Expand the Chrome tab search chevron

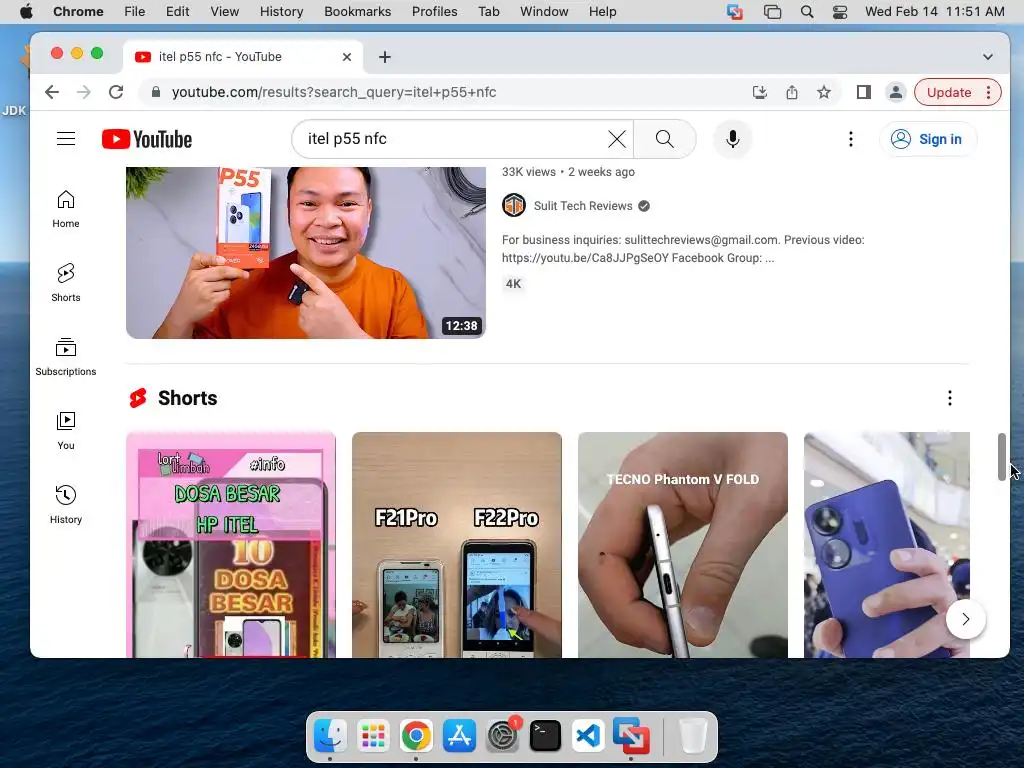pos(987,57)
